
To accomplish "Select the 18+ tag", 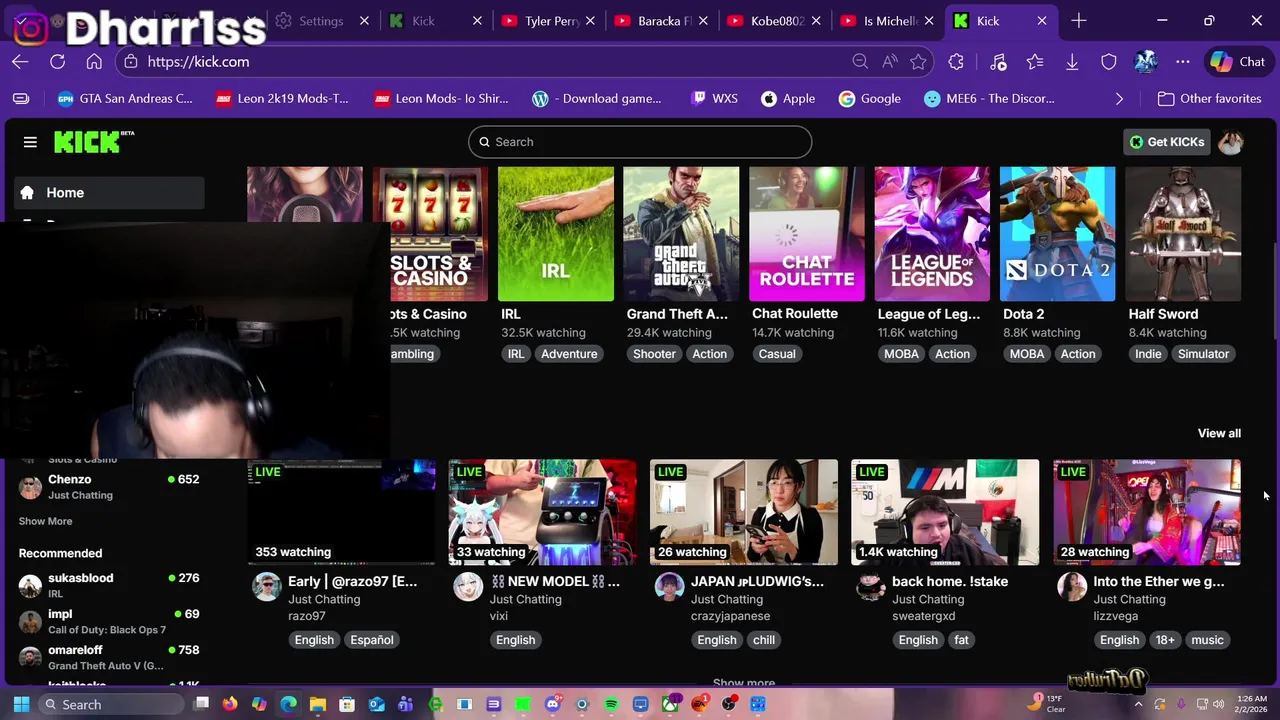I will [1166, 640].
